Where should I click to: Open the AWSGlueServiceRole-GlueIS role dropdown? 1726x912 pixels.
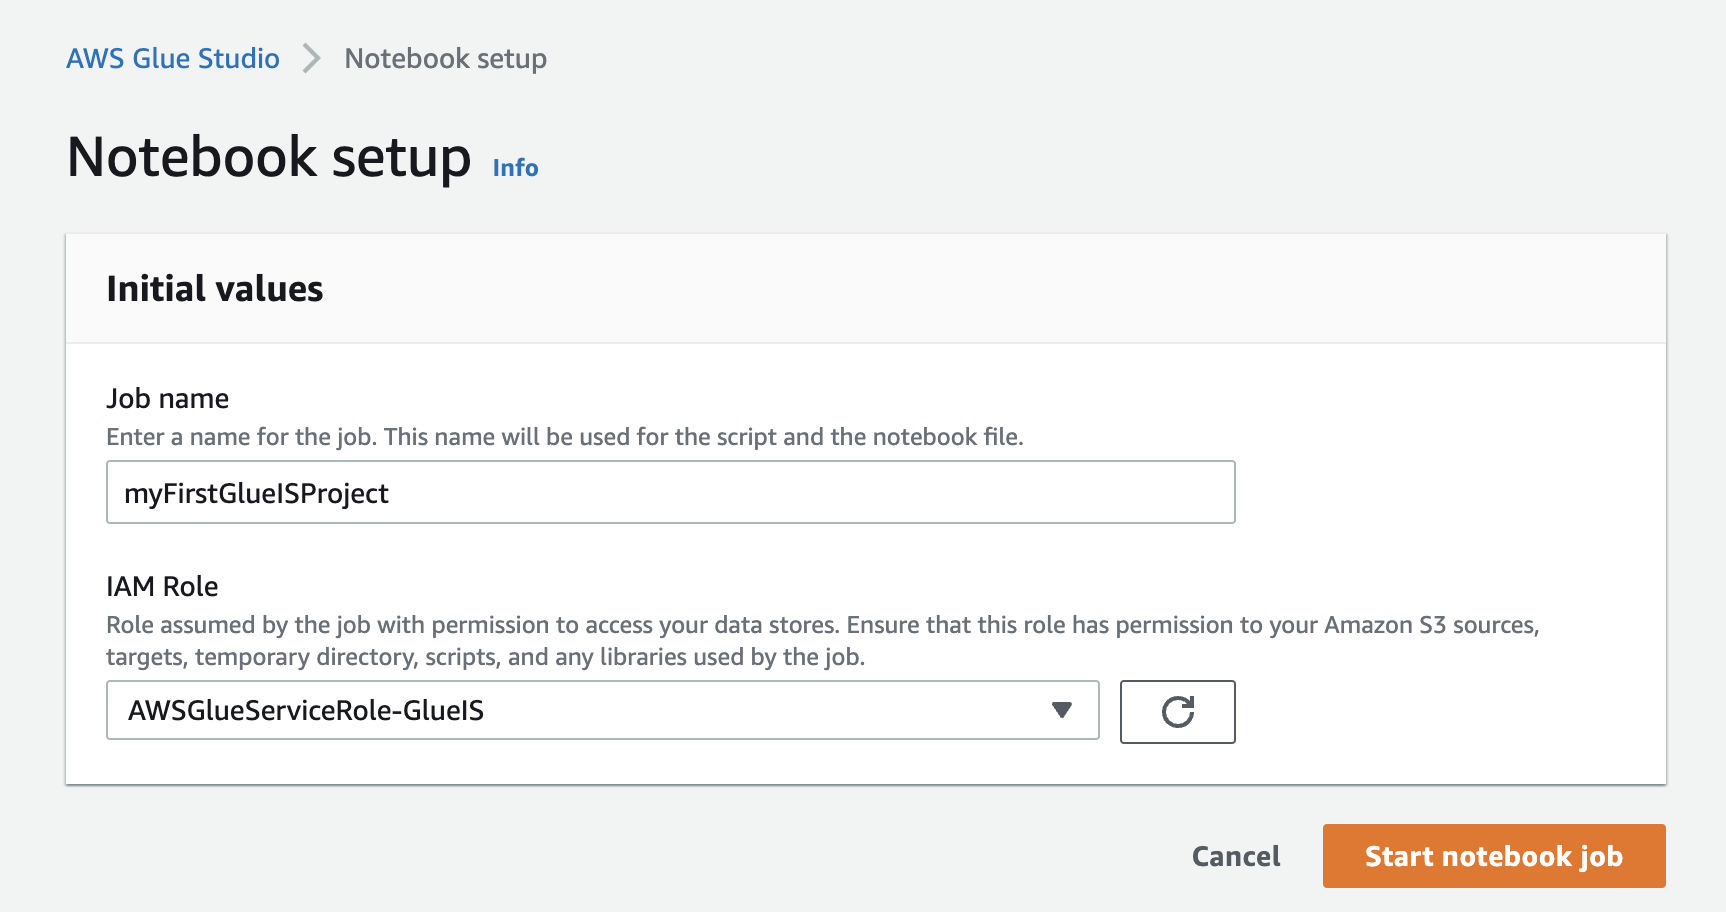tap(602, 710)
